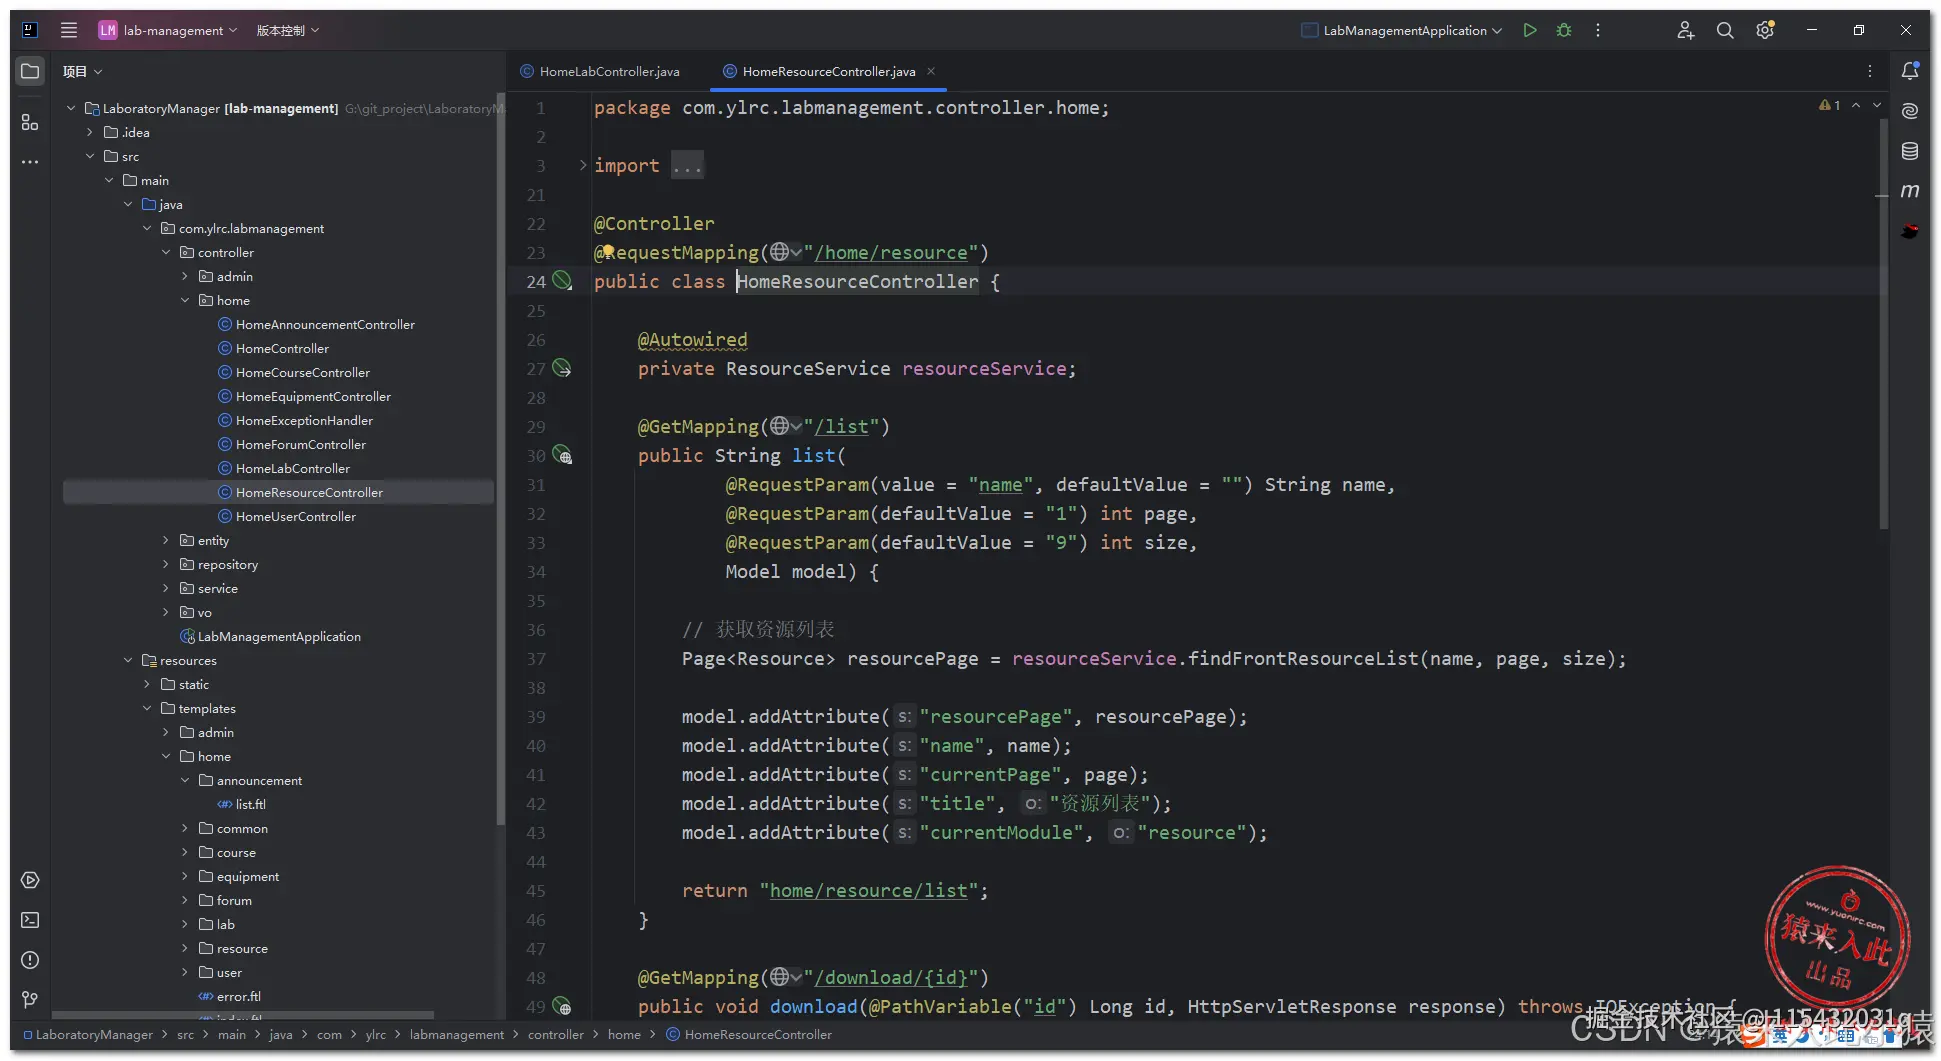
Task: Close the HomeResourceController.java tab
Action: (x=931, y=71)
